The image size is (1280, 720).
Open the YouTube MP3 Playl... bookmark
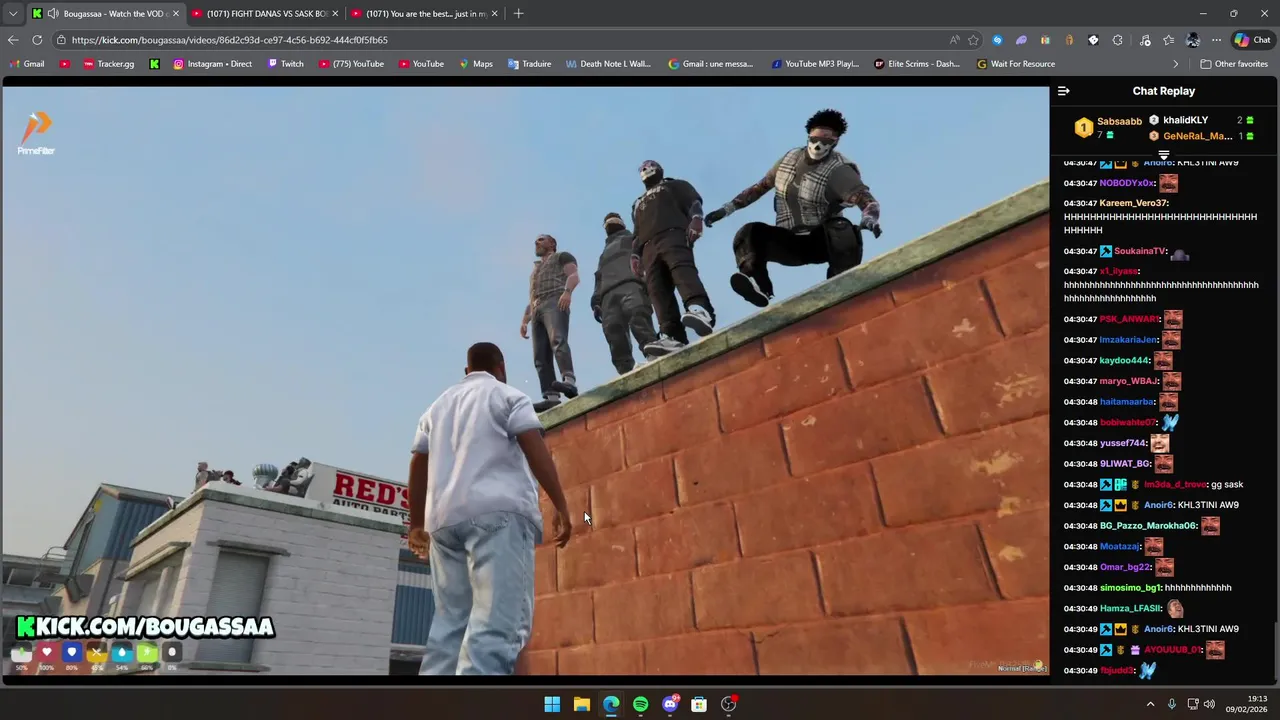[x=815, y=64]
